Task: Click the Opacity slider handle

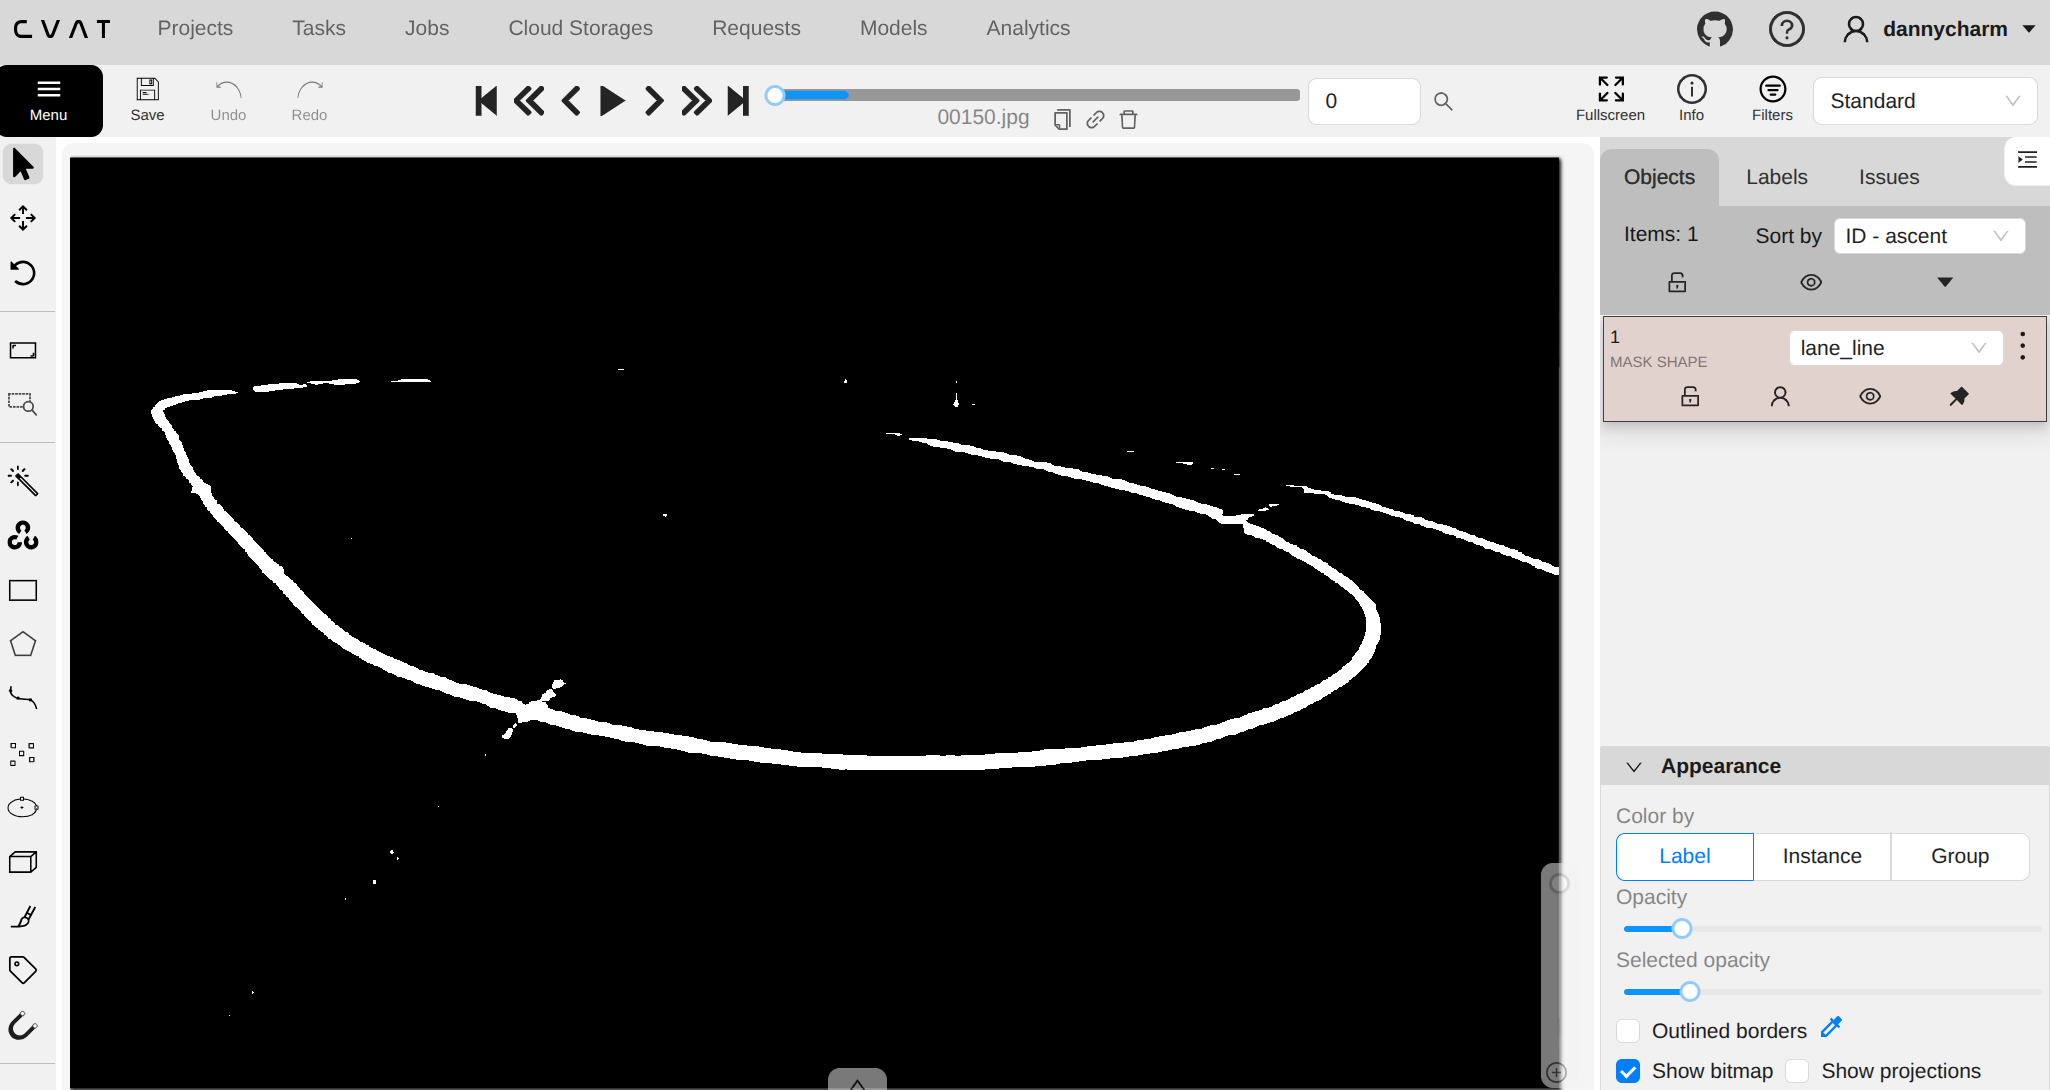Action: point(1682,929)
